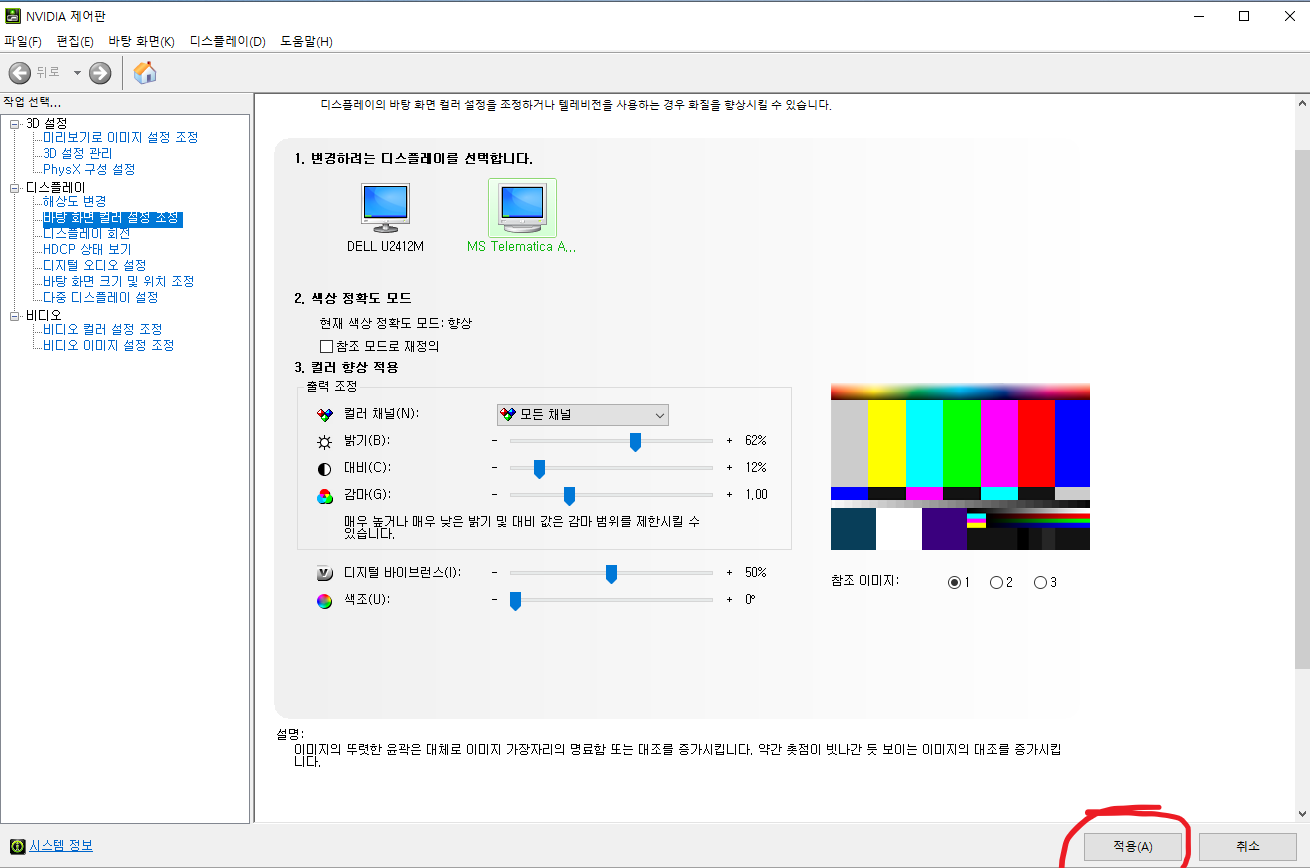Click the color bars reference image preview
This screenshot has width=1310, height=868.
[x=960, y=467]
